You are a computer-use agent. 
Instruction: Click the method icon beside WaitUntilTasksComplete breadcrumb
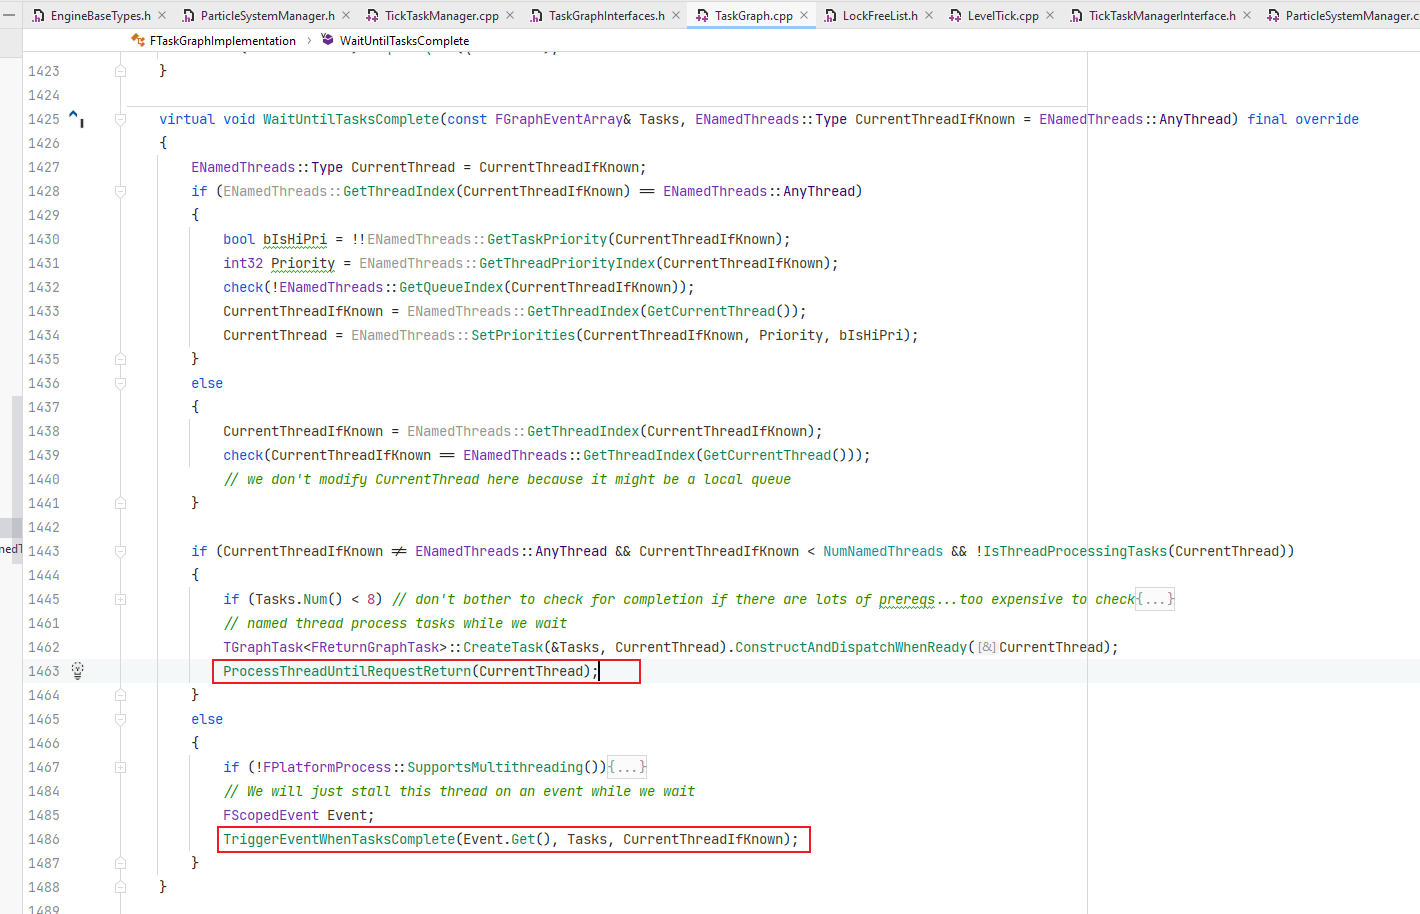point(325,41)
